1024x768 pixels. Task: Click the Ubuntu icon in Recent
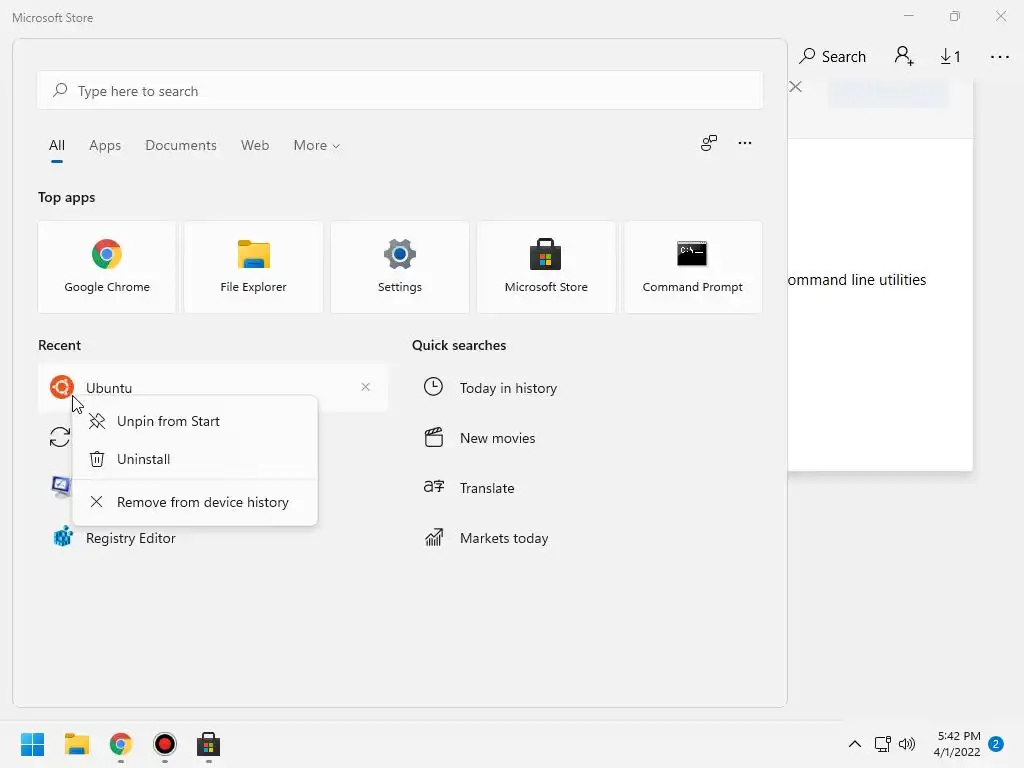pos(62,387)
